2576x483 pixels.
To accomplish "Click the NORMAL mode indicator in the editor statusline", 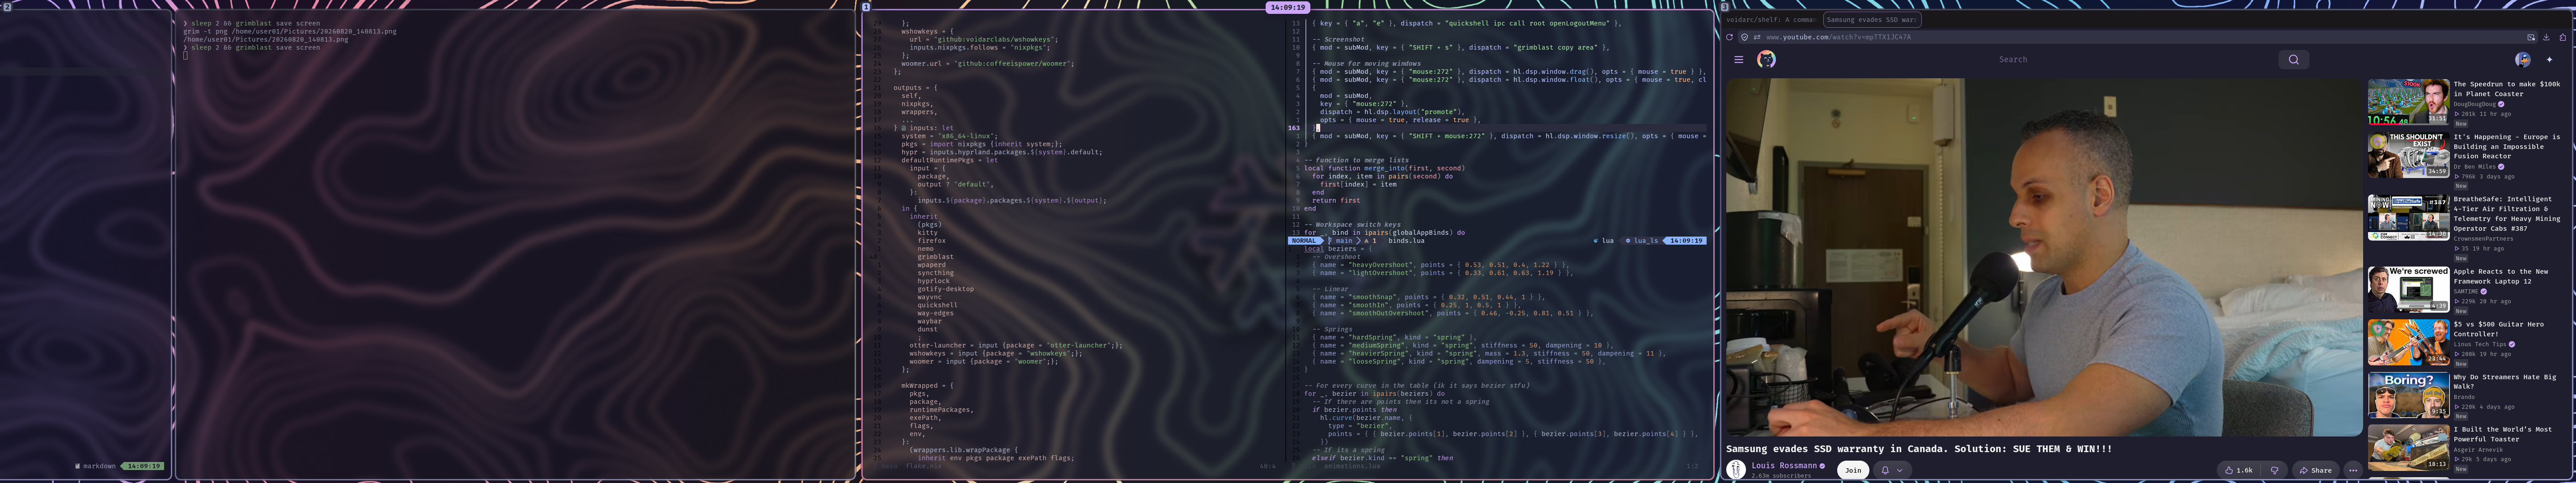I will (x=1304, y=240).
